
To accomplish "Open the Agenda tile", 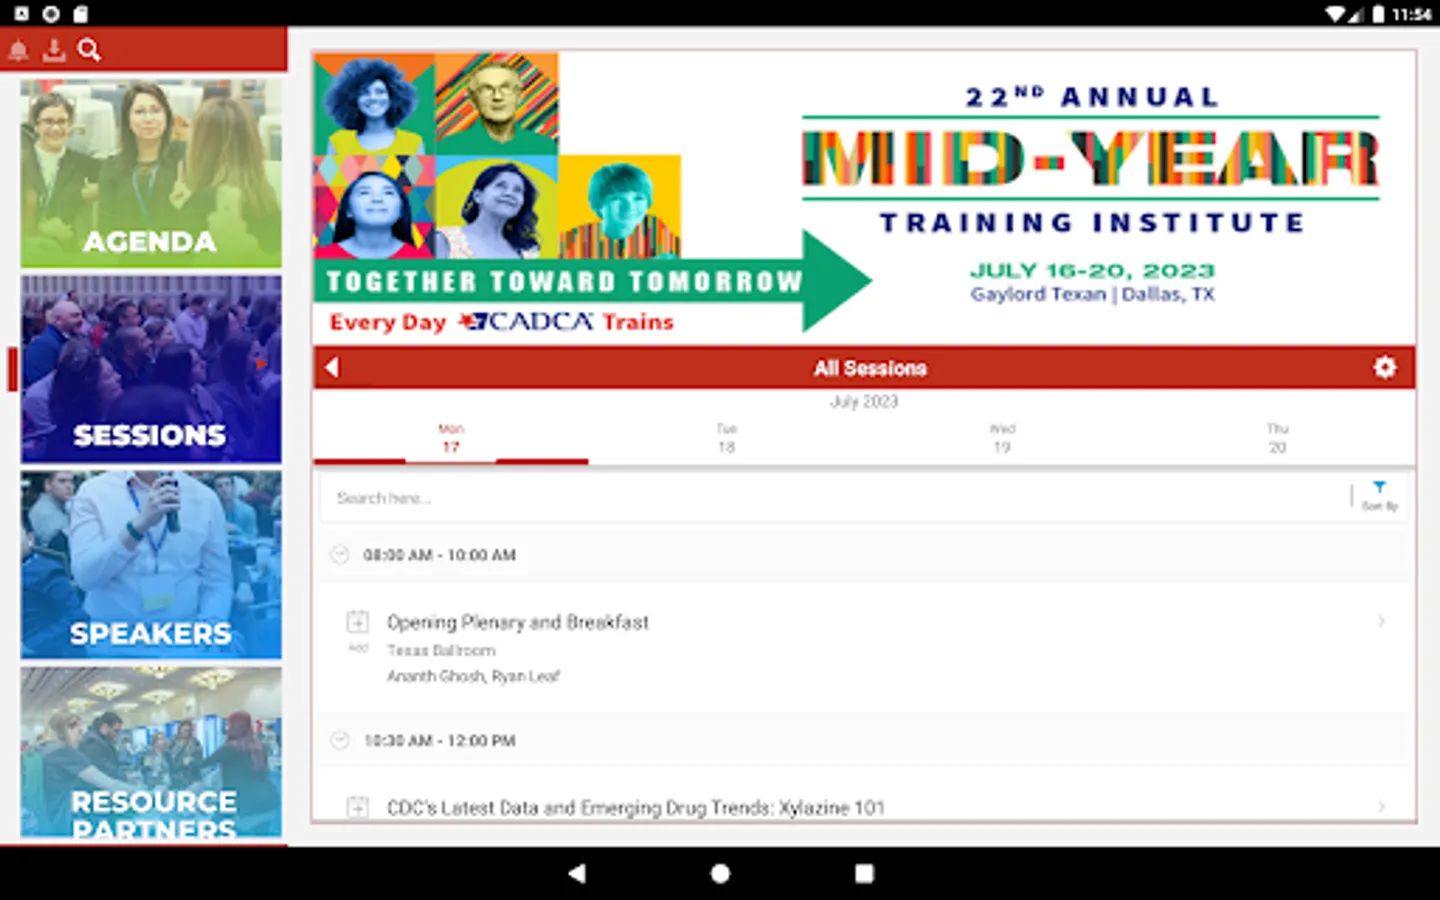I will [x=151, y=173].
